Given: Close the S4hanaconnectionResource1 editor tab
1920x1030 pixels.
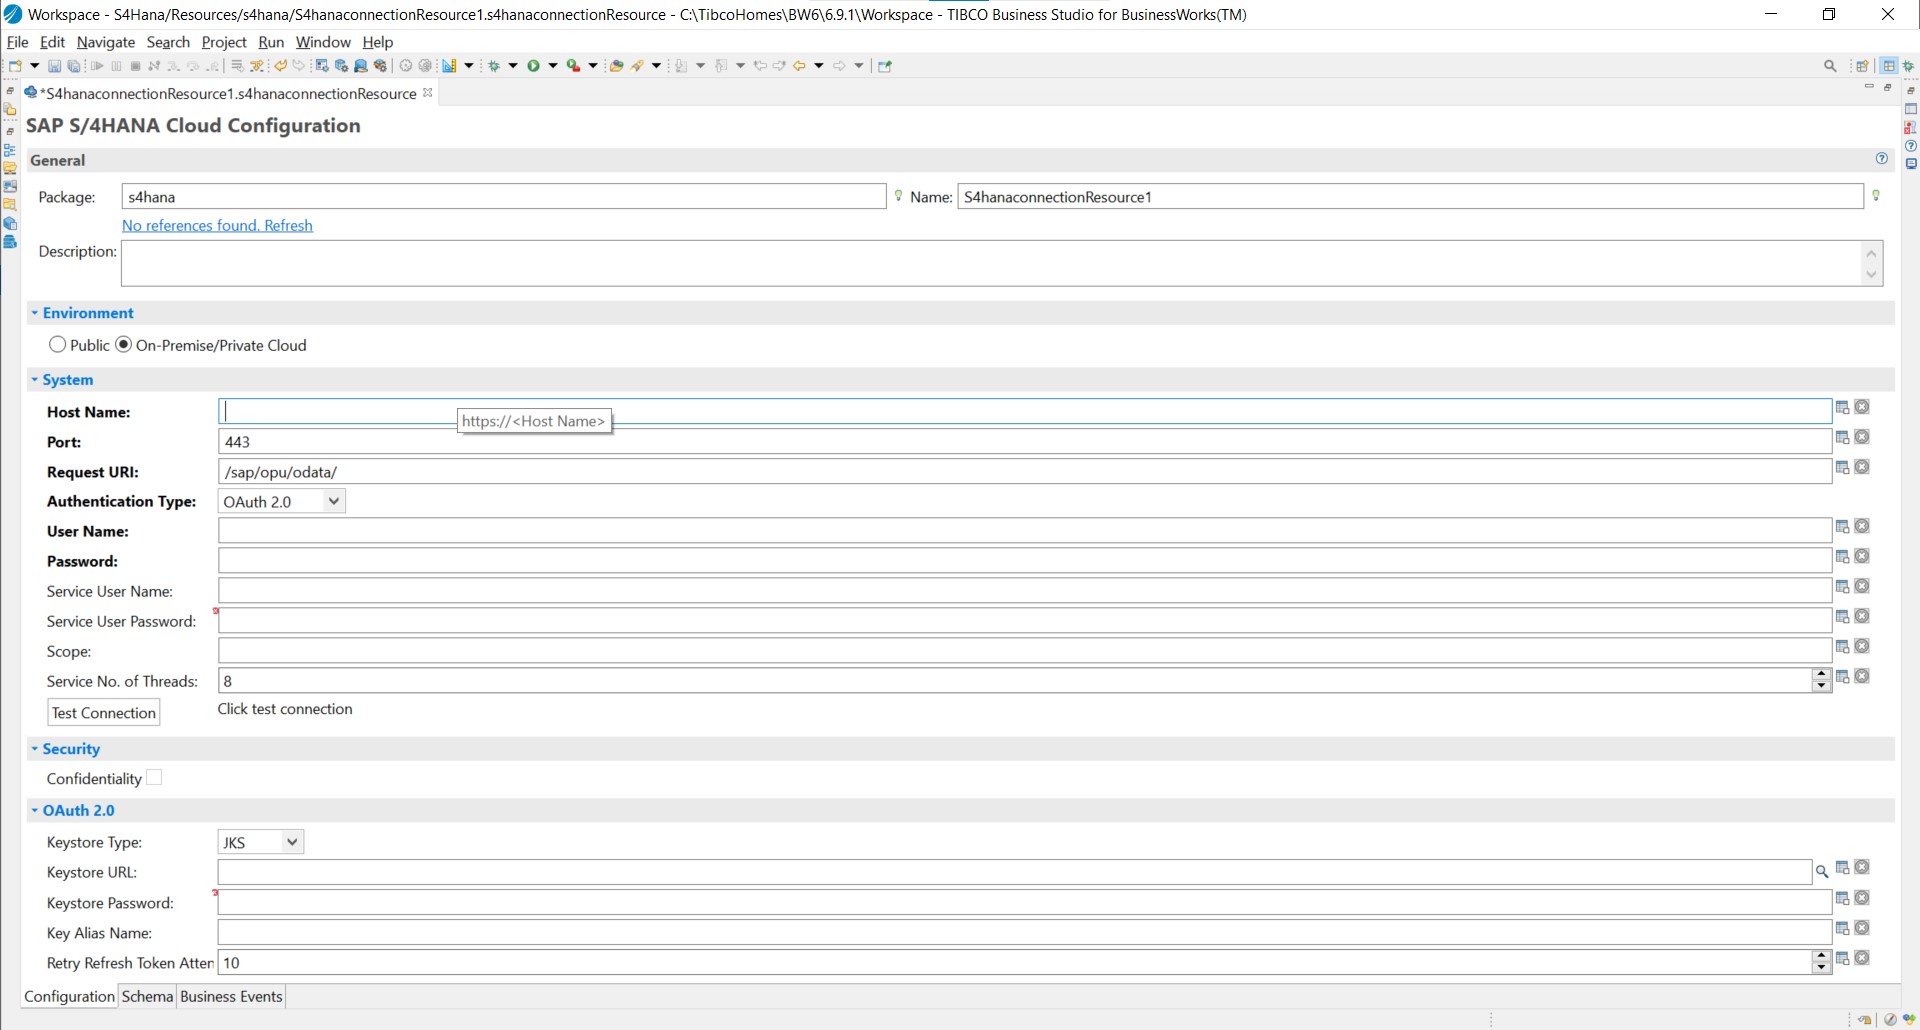Looking at the screenshot, I should [428, 92].
